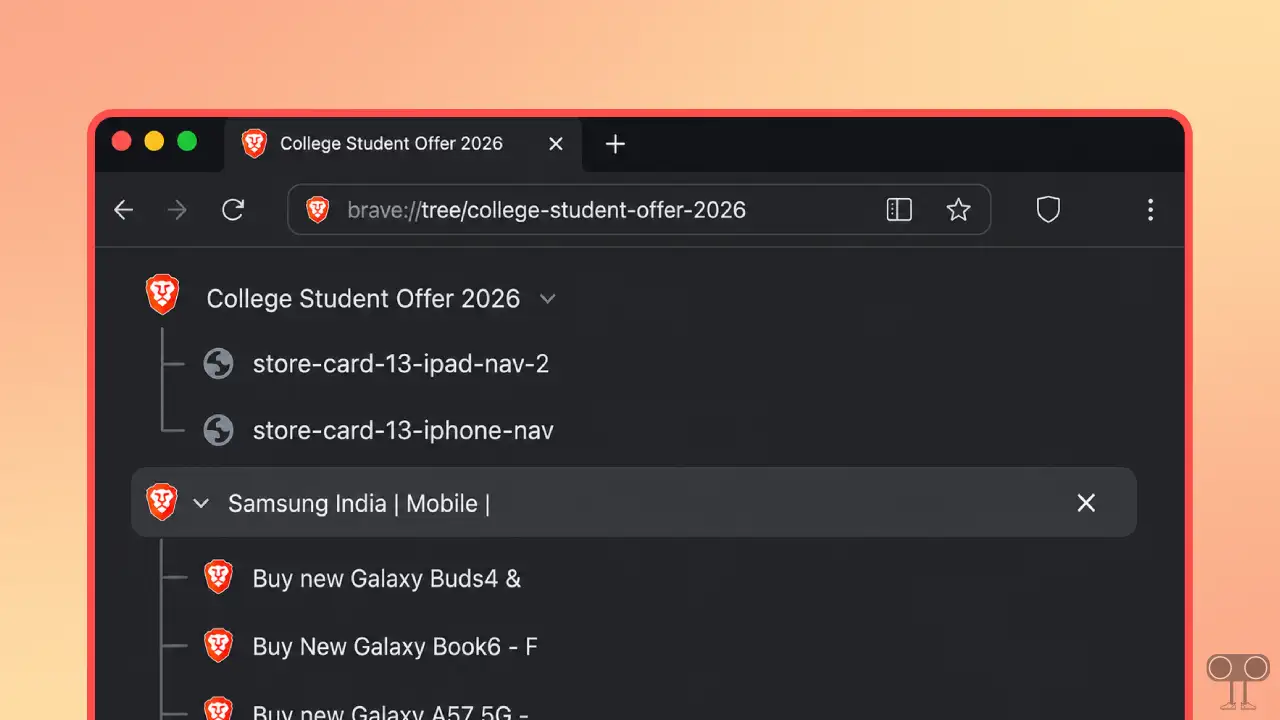Viewport: 1280px width, 720px height.
Task: Click Brave icon beside Galaxy Book6 entry
Action: point(218,645)
